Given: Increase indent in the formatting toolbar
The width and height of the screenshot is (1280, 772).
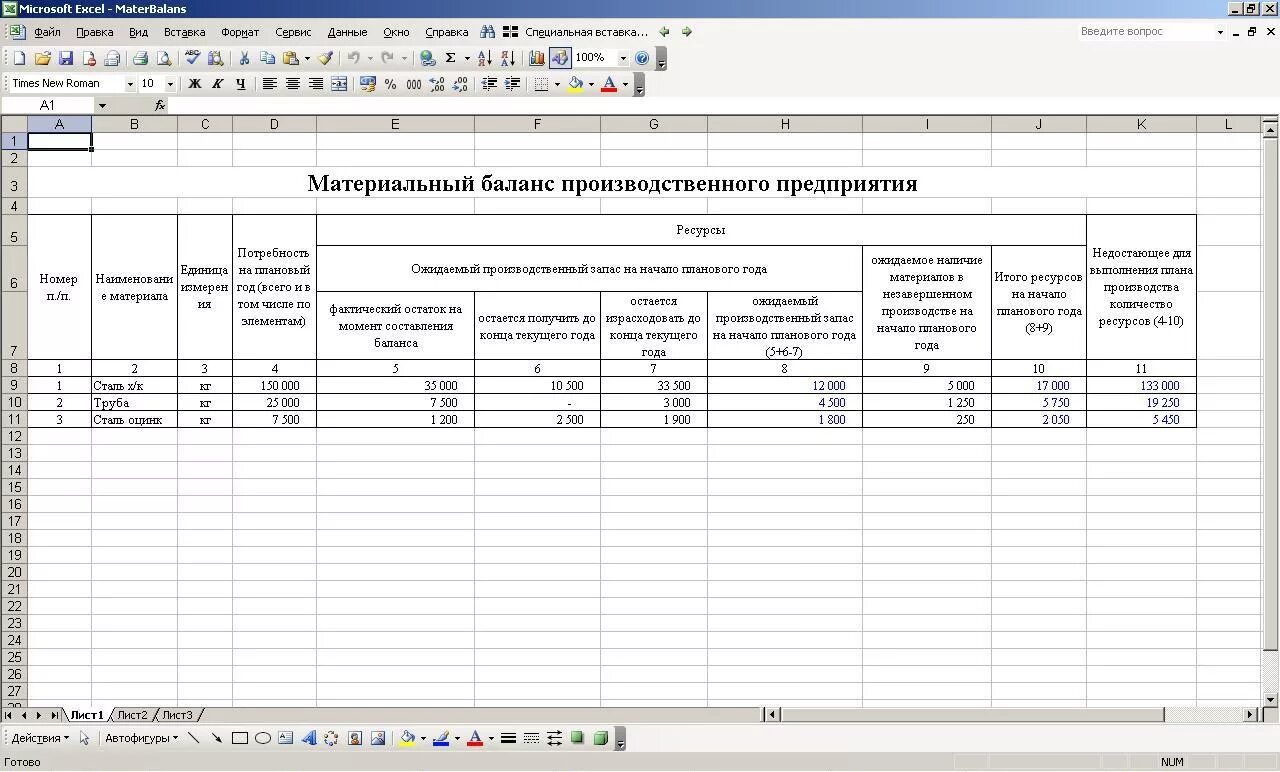Looking at the screenshot, I should pos(512,84).
